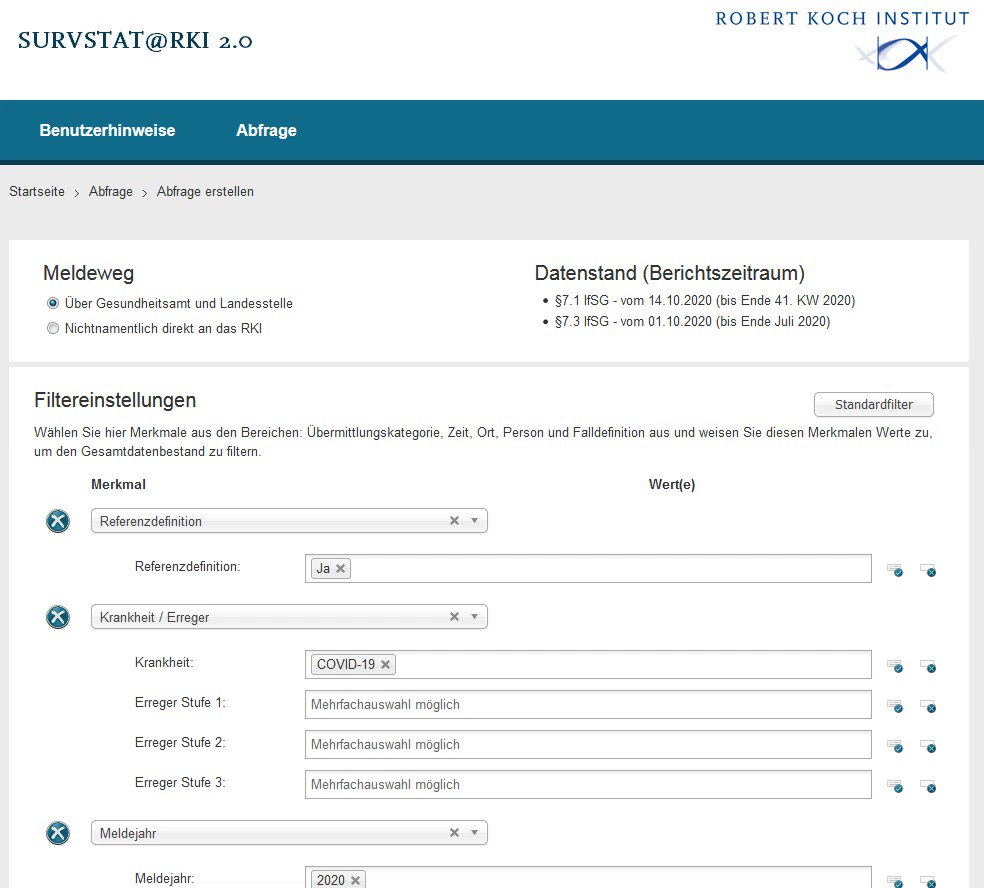Screen dimensions: 984x888
Task: Select all values icon for Erreger Stufe 2
Action: click(x=895, y=746)
